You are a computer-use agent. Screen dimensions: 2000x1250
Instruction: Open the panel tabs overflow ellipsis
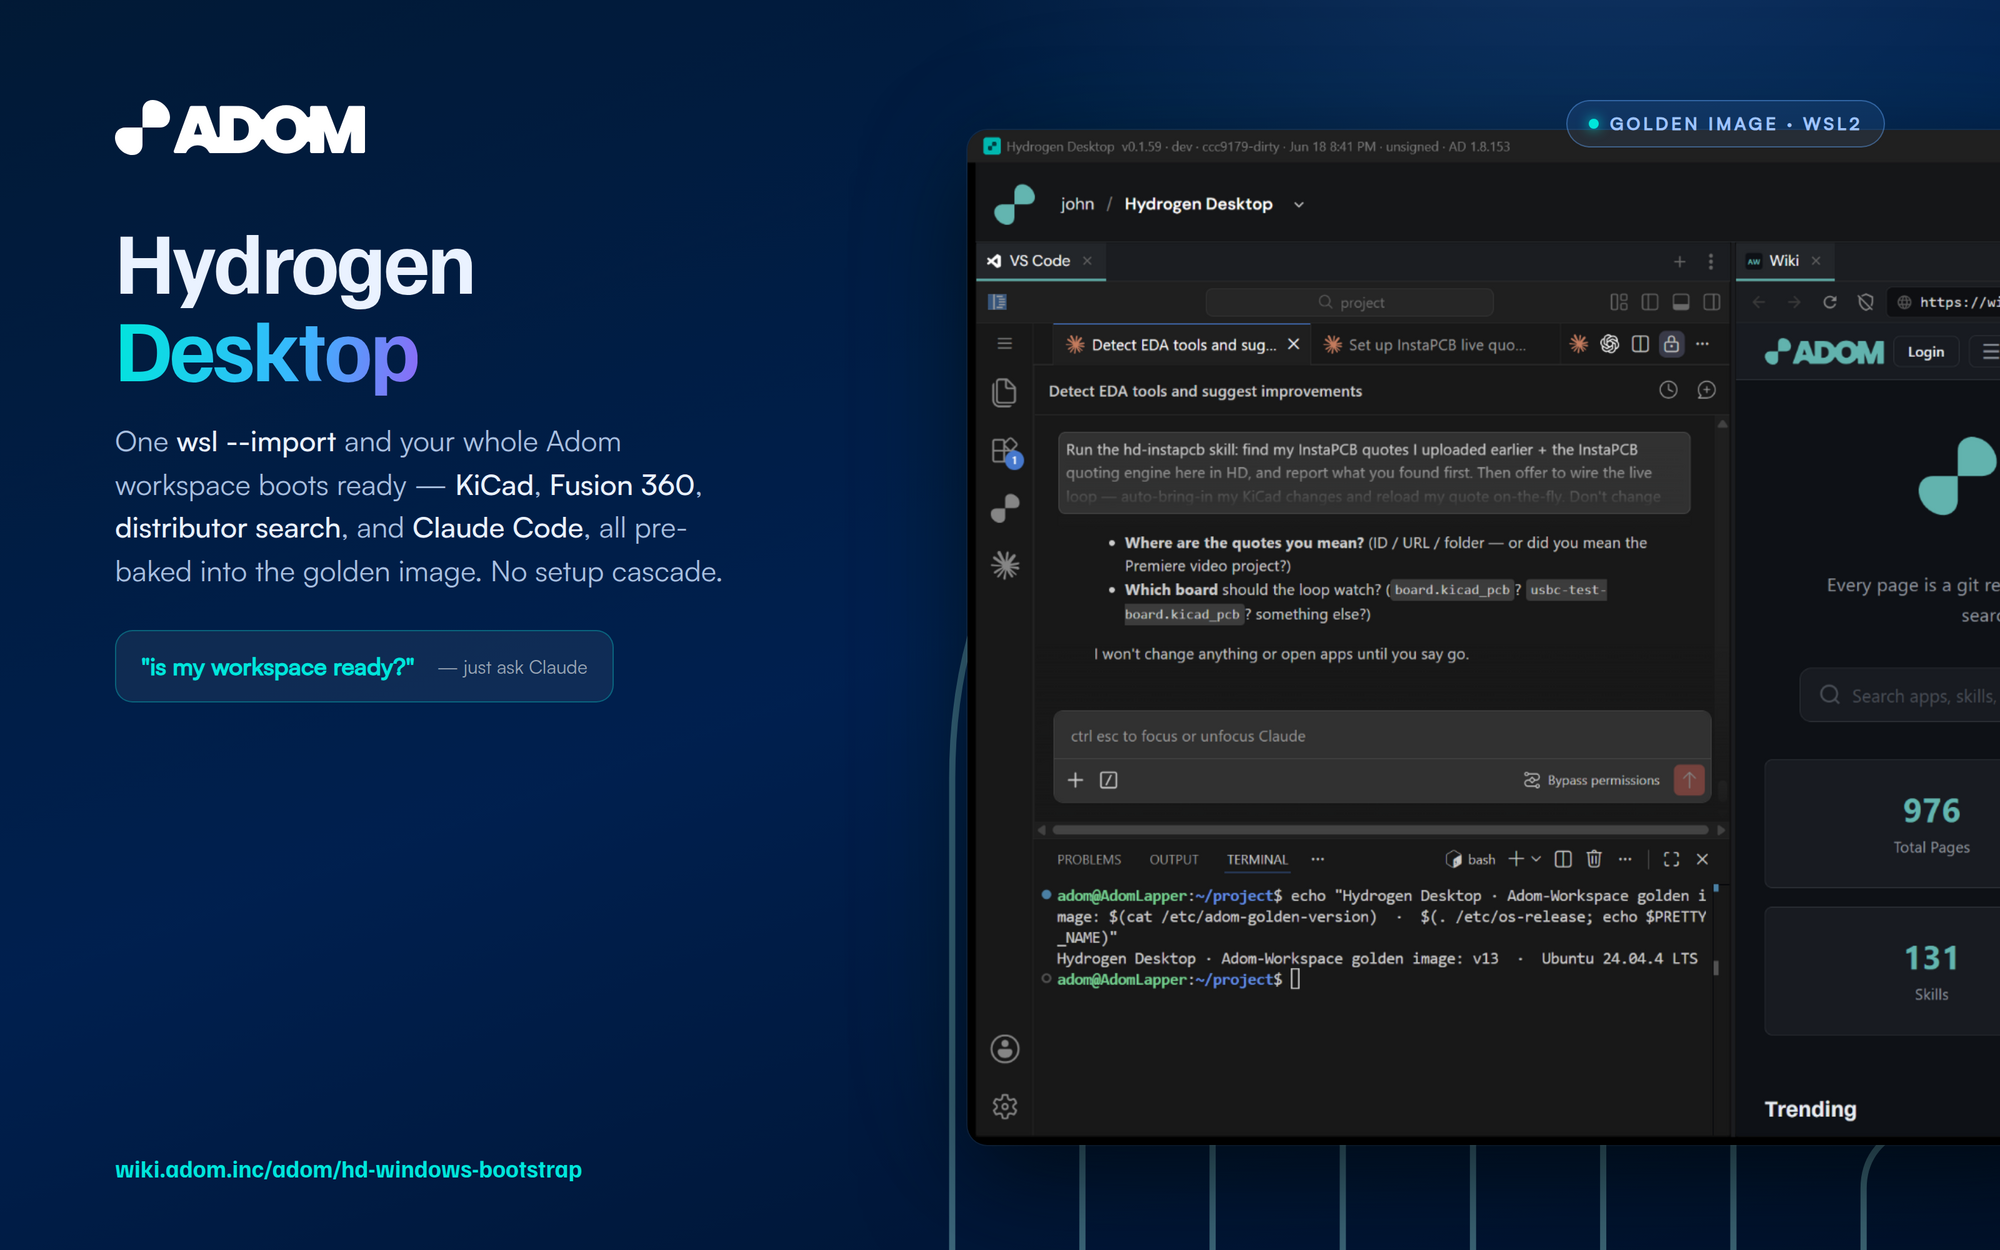(1318, 859)
